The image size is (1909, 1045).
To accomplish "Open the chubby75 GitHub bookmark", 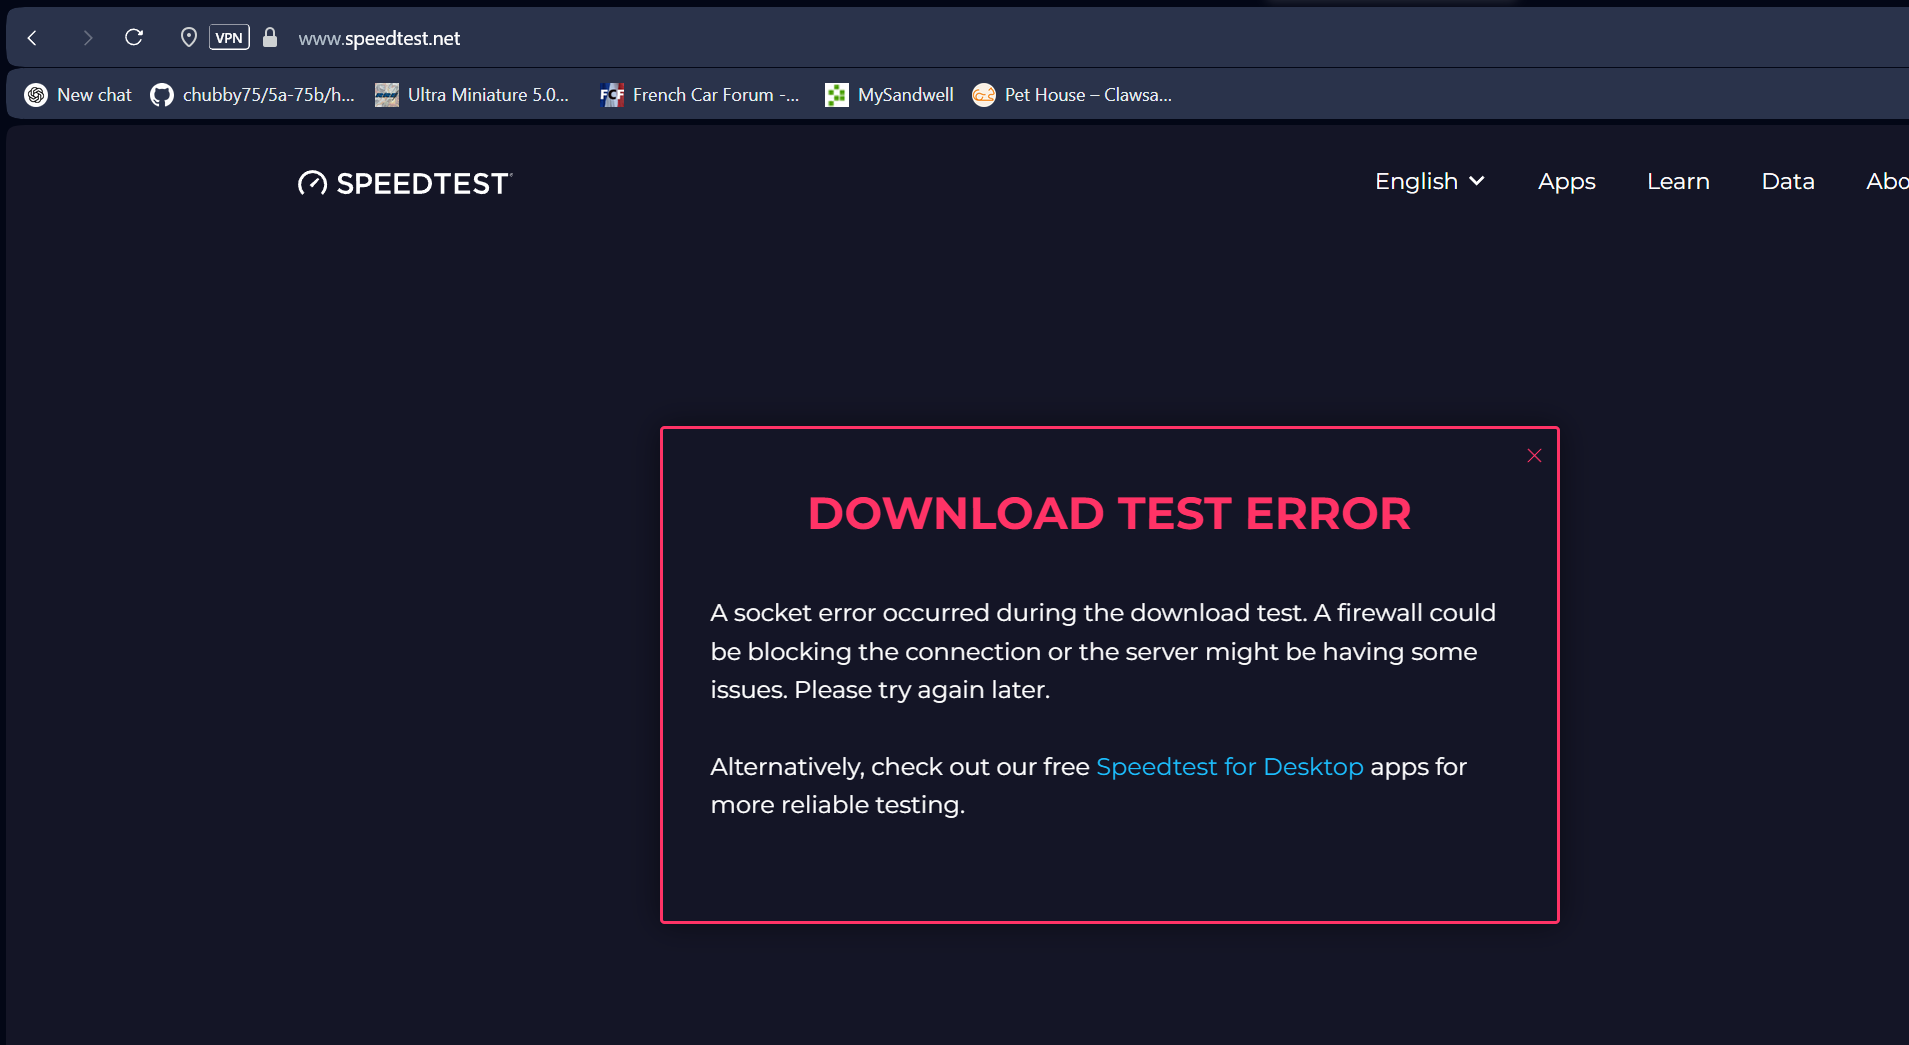I will pos(252,95).
